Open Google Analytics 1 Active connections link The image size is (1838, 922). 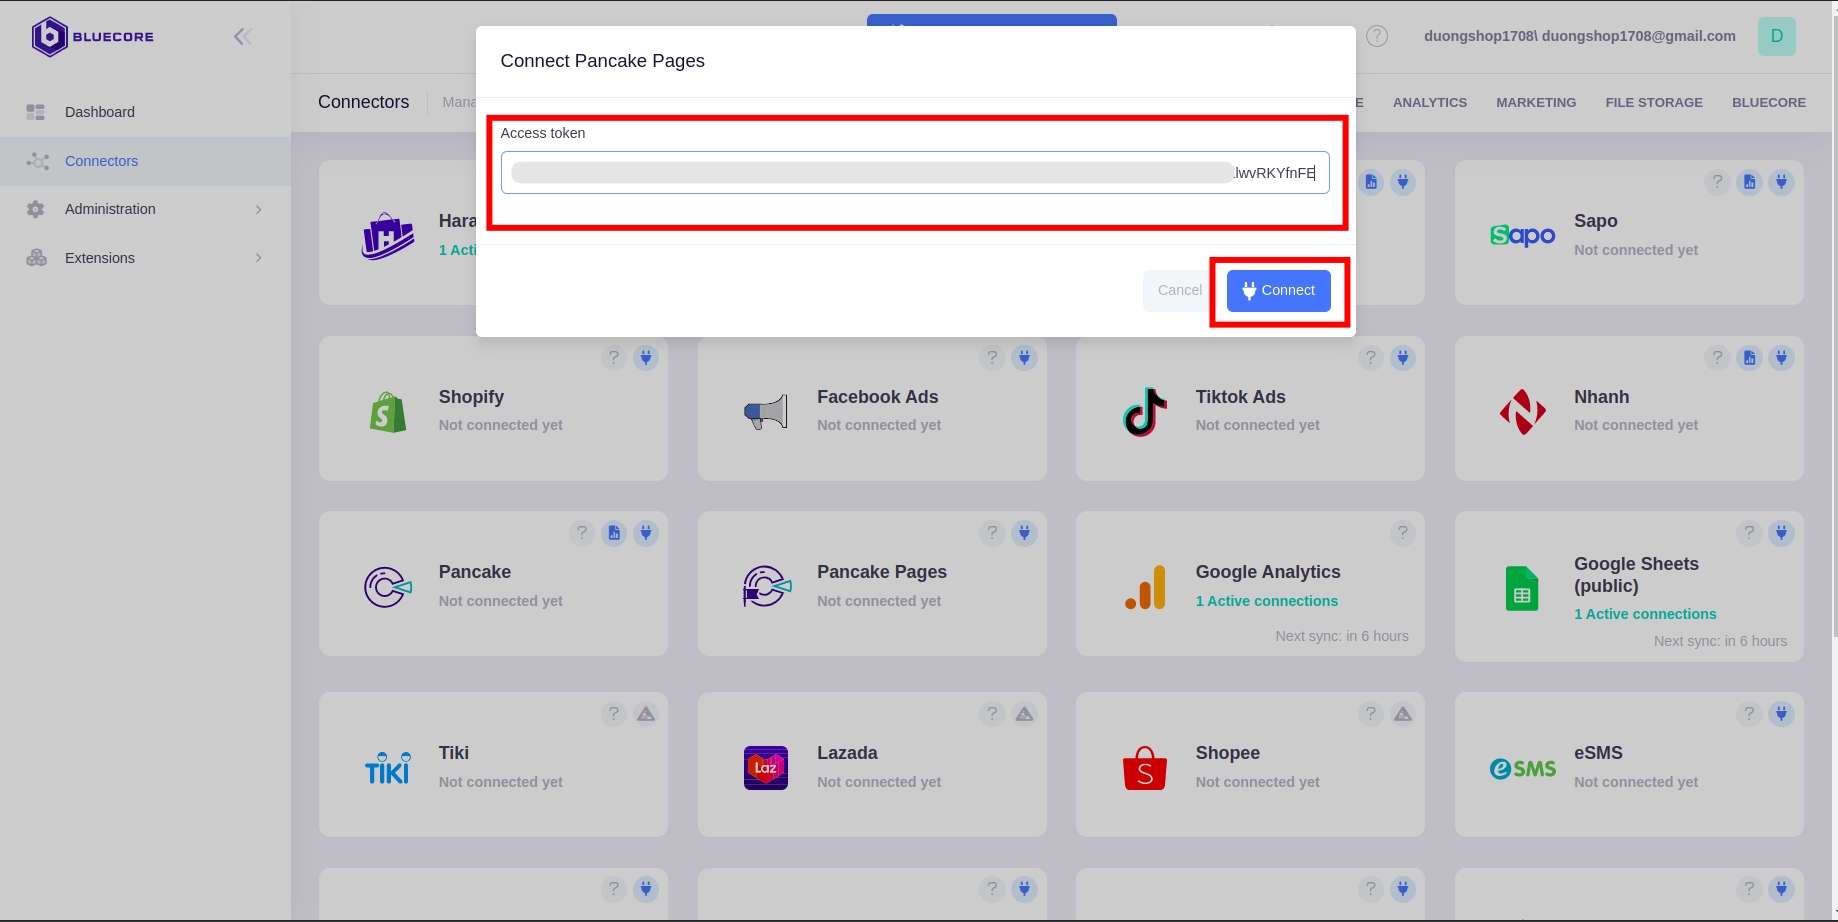point(1266,601)
